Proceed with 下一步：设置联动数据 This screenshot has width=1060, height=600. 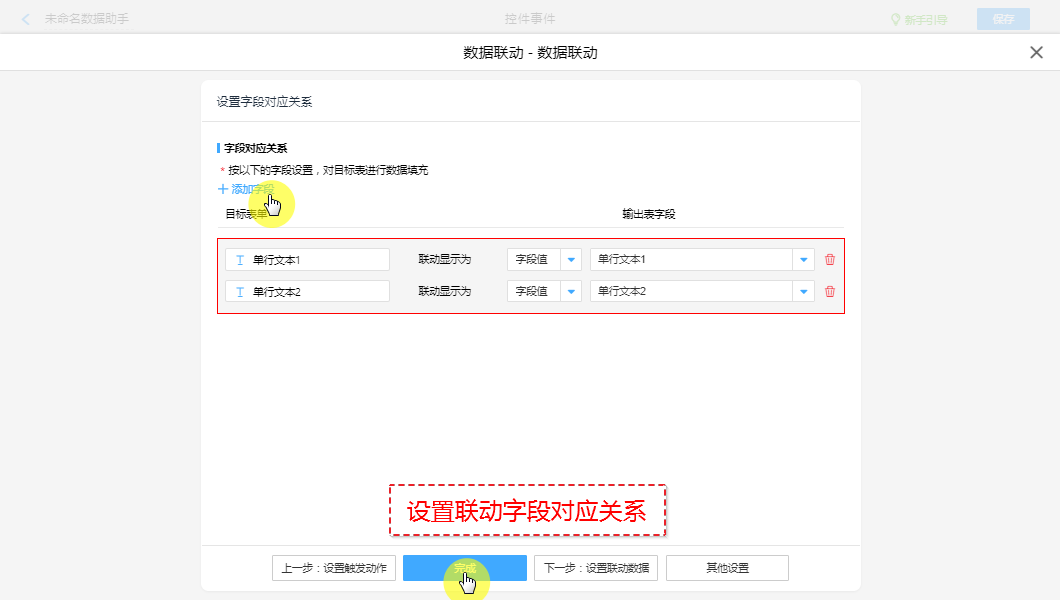596,568
